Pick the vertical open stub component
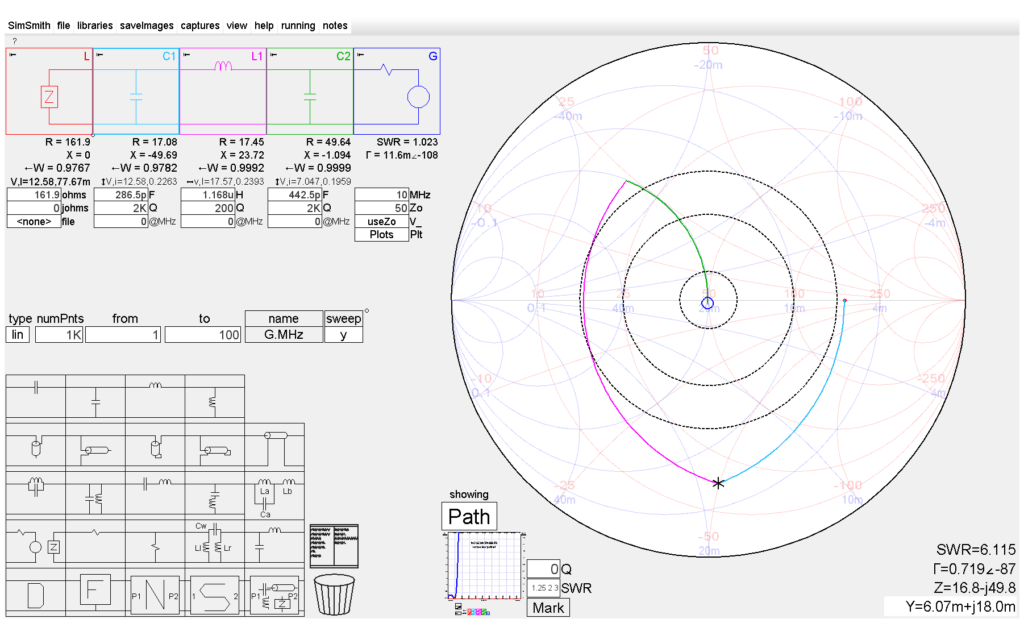1024x623 pixels. click(36, 447)
